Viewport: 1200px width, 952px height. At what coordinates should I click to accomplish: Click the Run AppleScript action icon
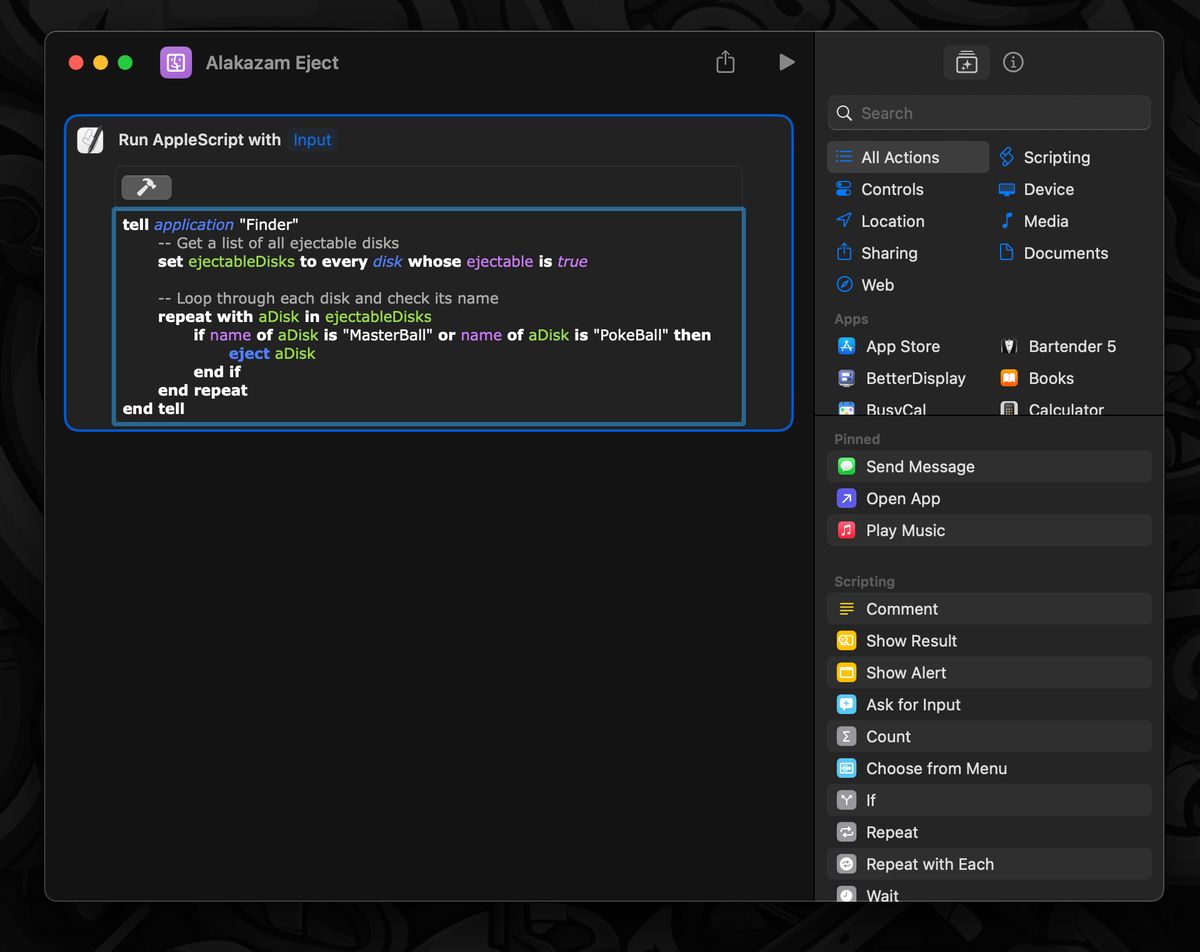tap(91, 140)
